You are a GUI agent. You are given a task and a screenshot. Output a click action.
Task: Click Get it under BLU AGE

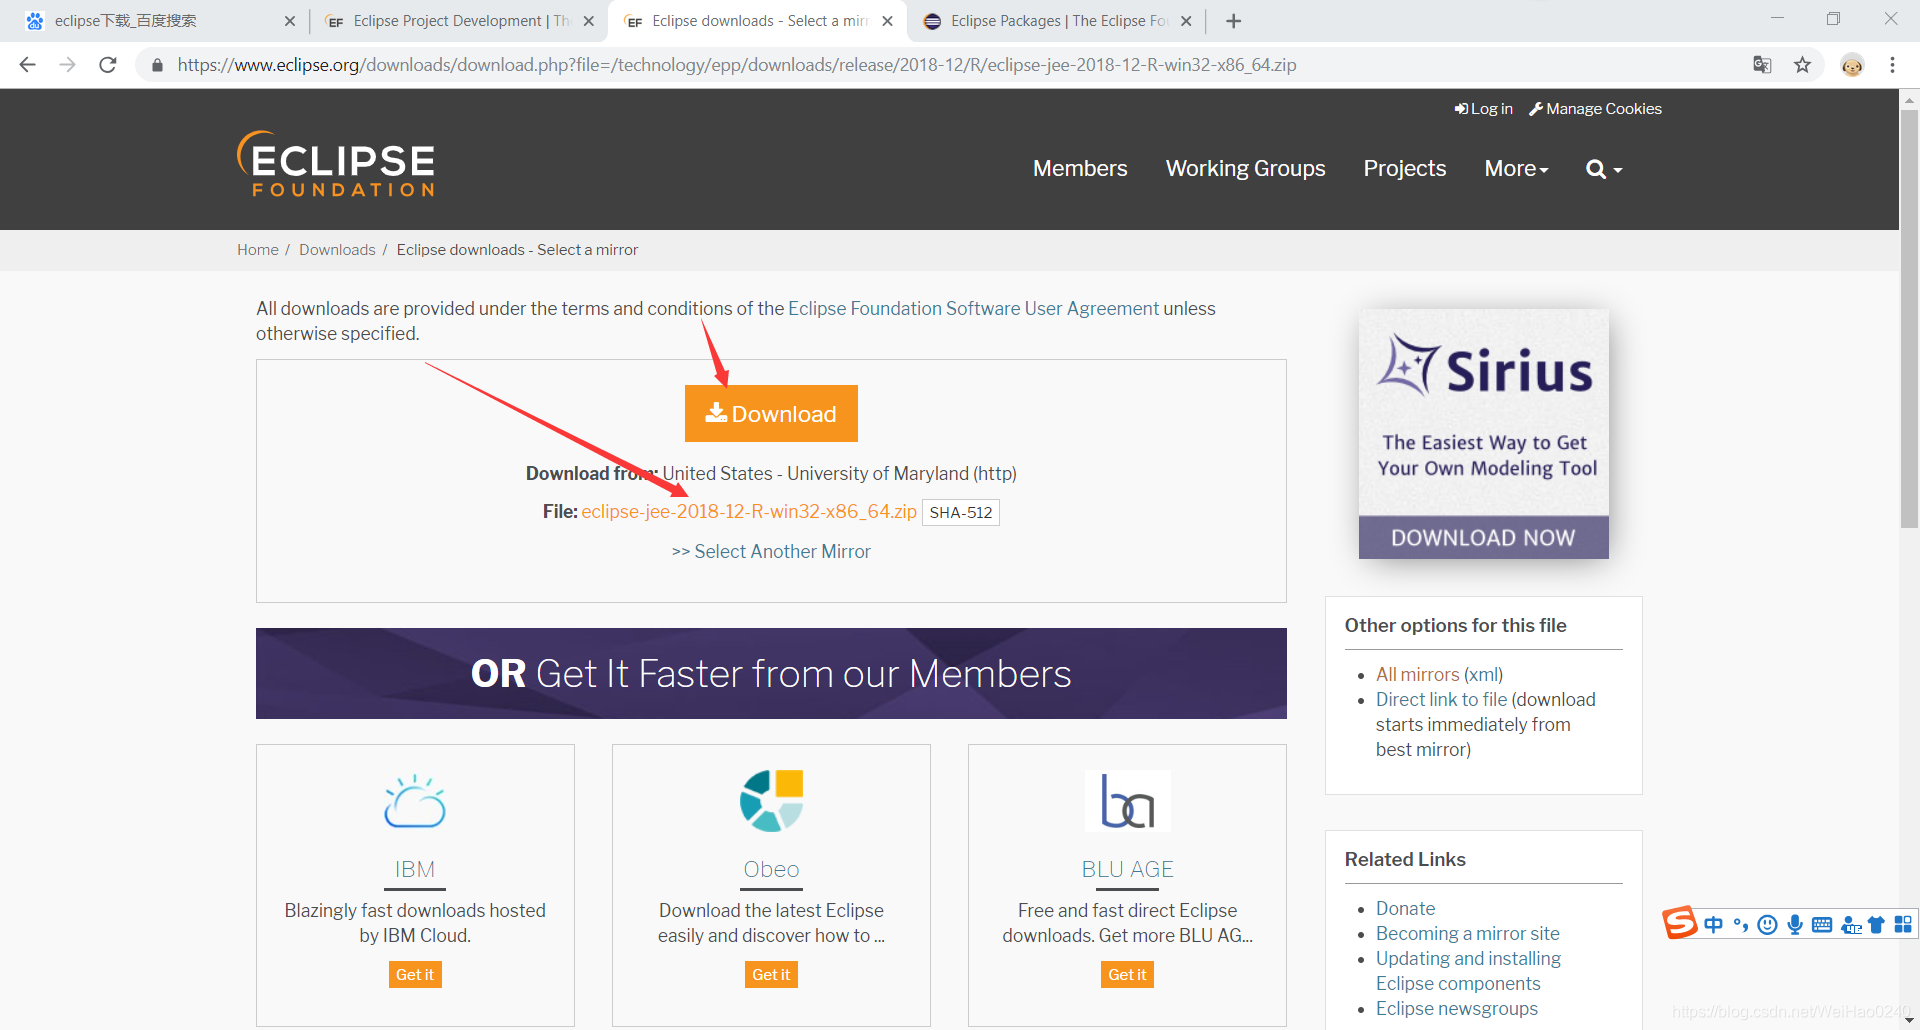pyautogui.click(x=1128, y=975)
